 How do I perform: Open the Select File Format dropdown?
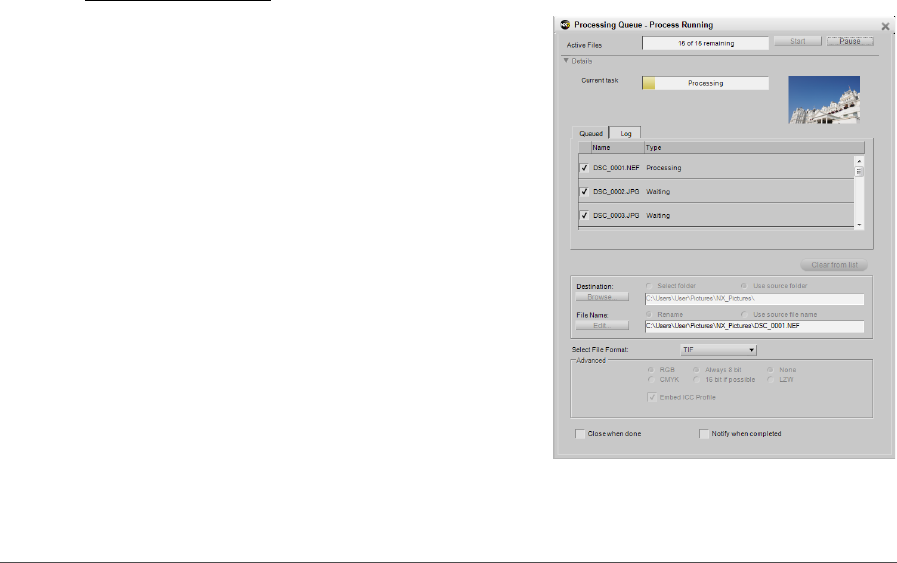pyautogui.click(x=719, y=350)
